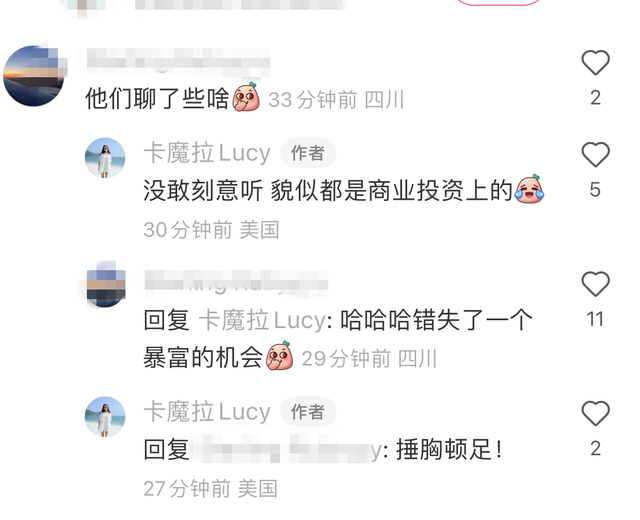Like the 捶胸顿足 reply

click(595, 413)
